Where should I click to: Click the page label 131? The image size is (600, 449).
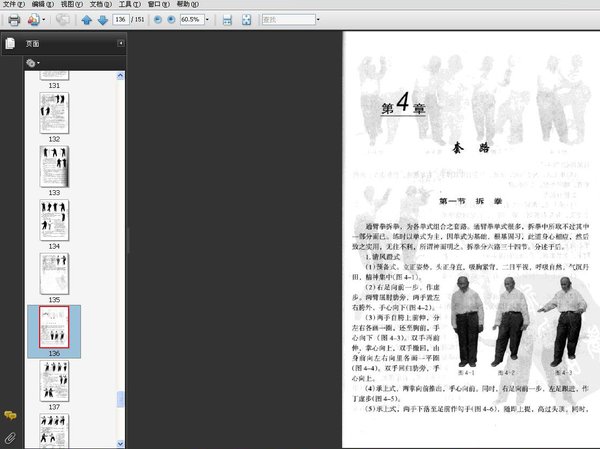pyautogui.click(x=54, y=86)
